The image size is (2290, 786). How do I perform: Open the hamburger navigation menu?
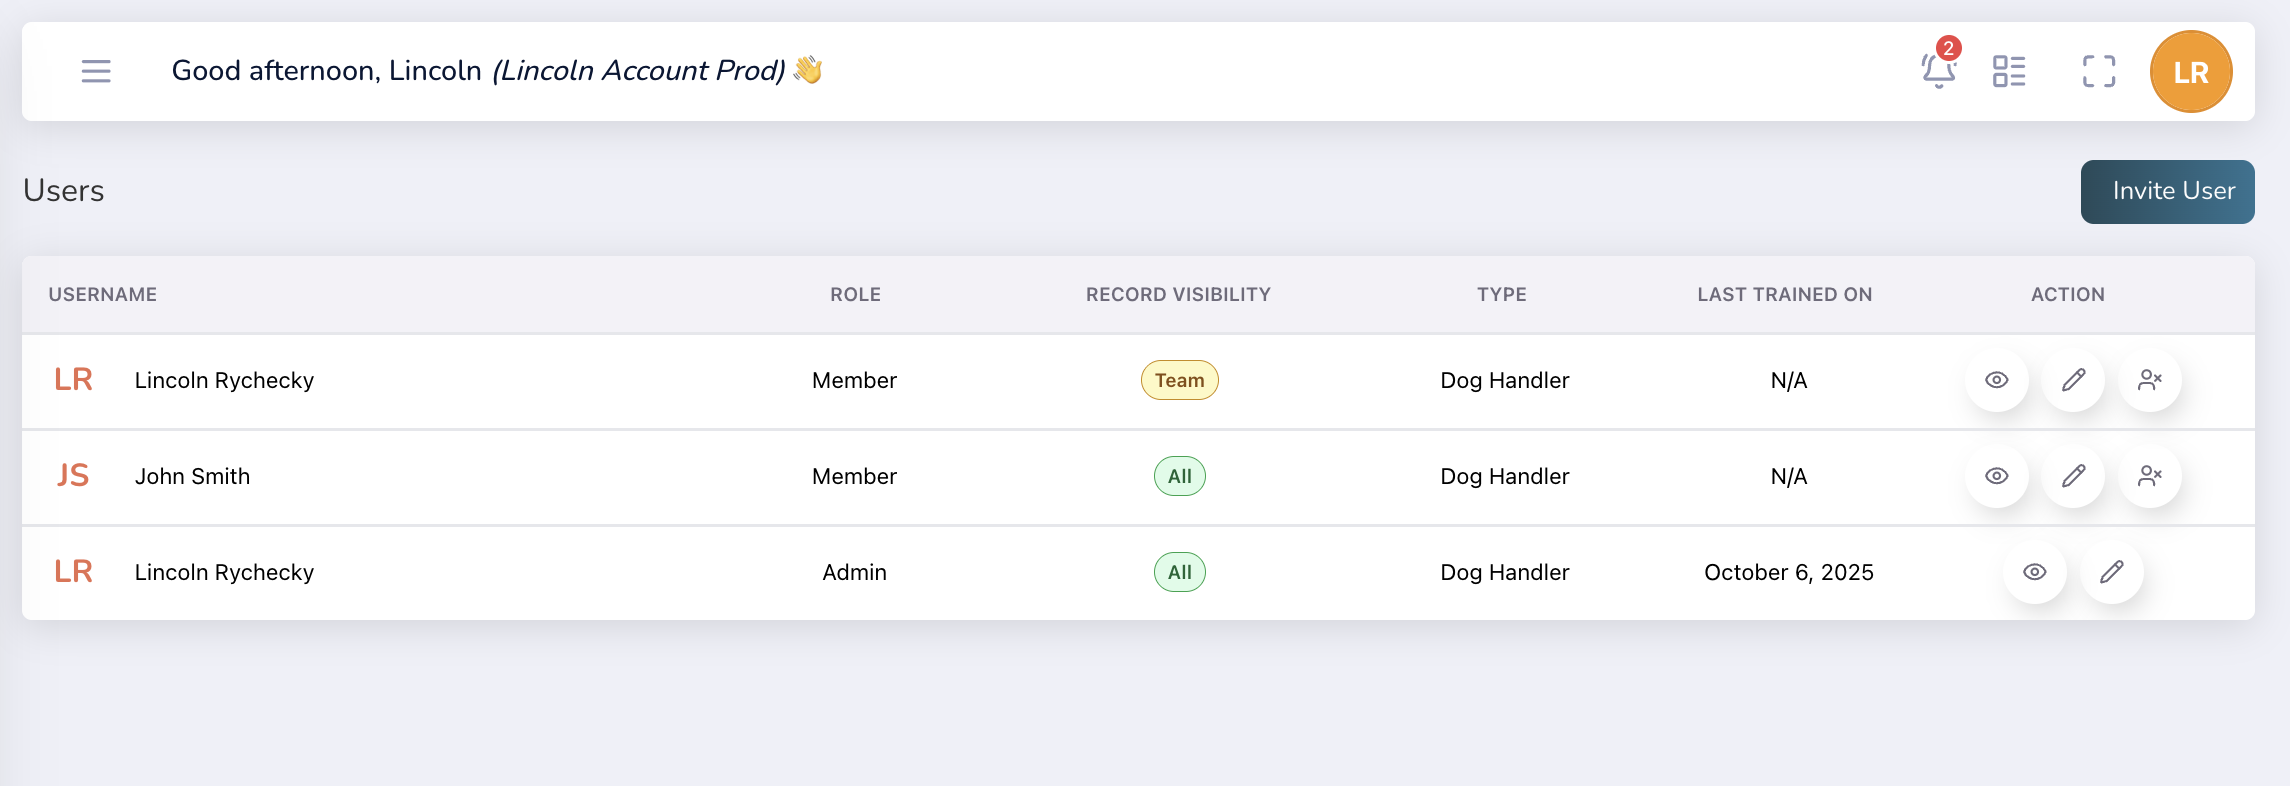pos(96,71)
